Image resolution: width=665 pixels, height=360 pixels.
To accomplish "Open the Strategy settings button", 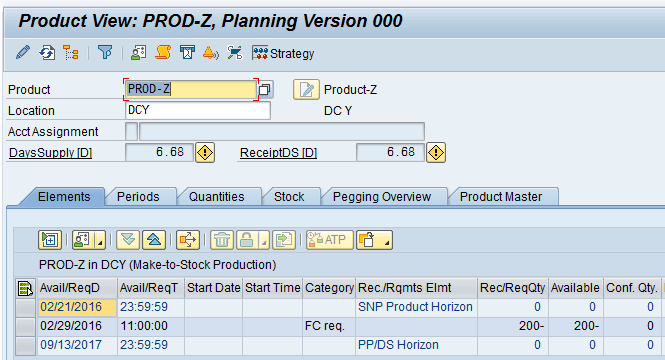I will (x=283, y=53).
